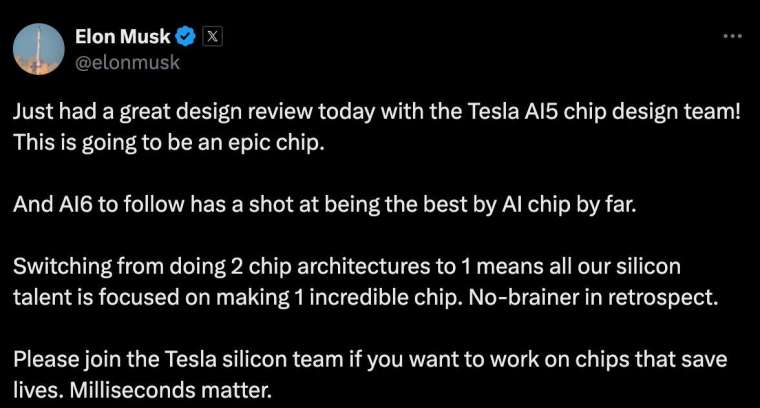Click the first paragraph about AI5 design review
760x408 pixels.
pos(377,127)
